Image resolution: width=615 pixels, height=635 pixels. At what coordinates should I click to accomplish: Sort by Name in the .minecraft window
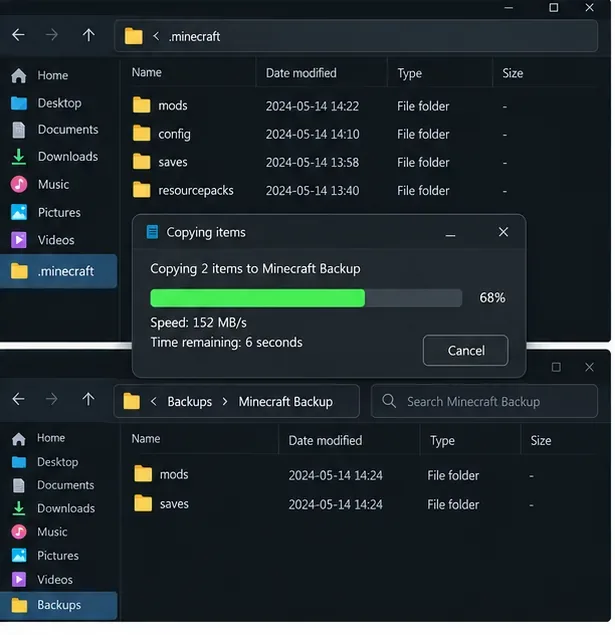(x=147, y=72)
